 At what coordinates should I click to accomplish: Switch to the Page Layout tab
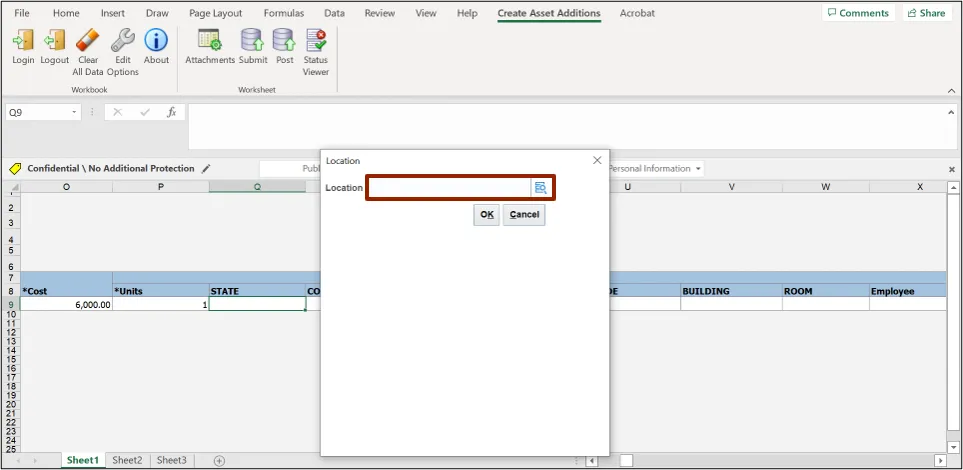[x=216, y=13]
